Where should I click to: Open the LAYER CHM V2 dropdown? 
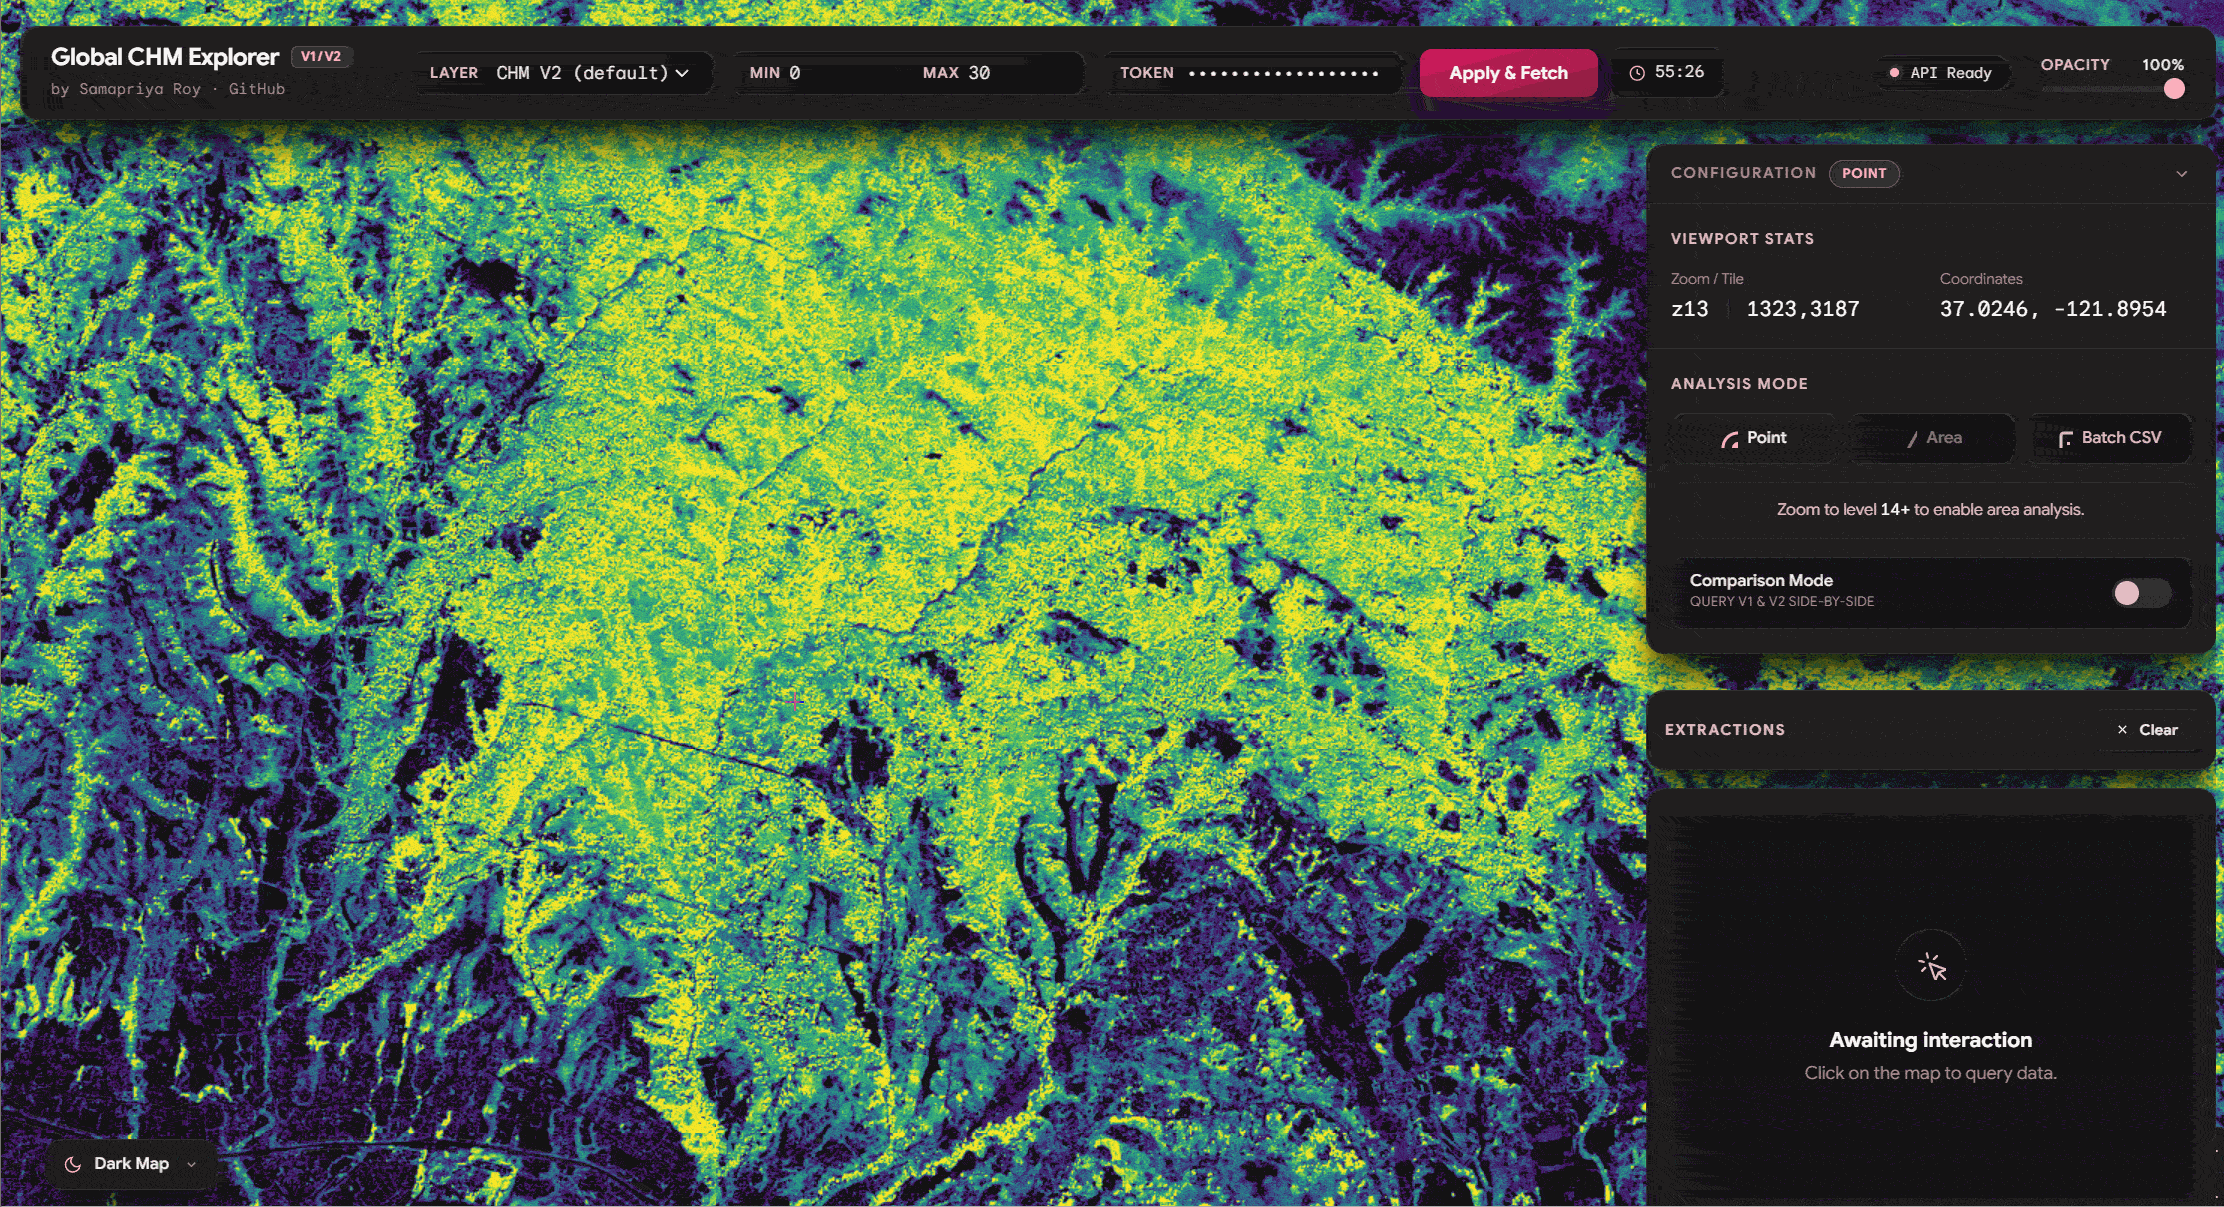[592, 73]
